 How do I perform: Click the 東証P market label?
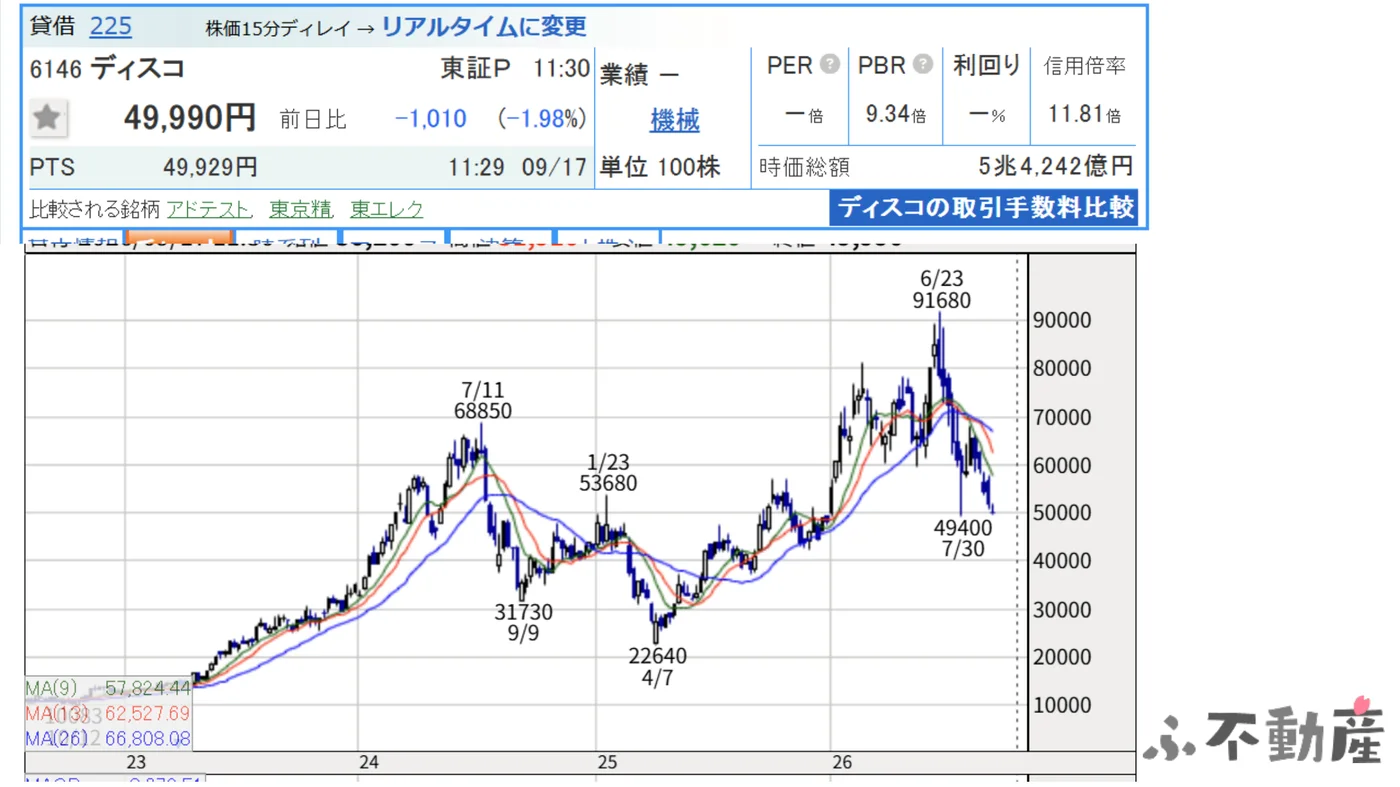coord(476,68)
